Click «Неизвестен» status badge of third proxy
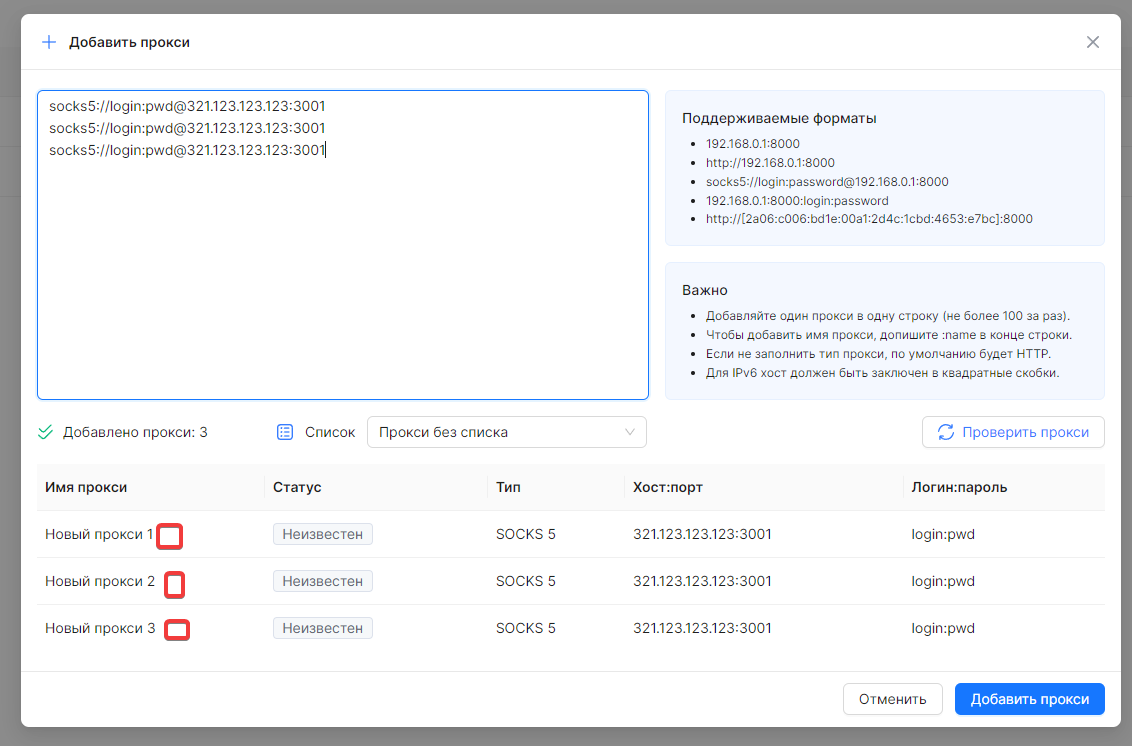1132x746 pixels. (x=322, y=628)
